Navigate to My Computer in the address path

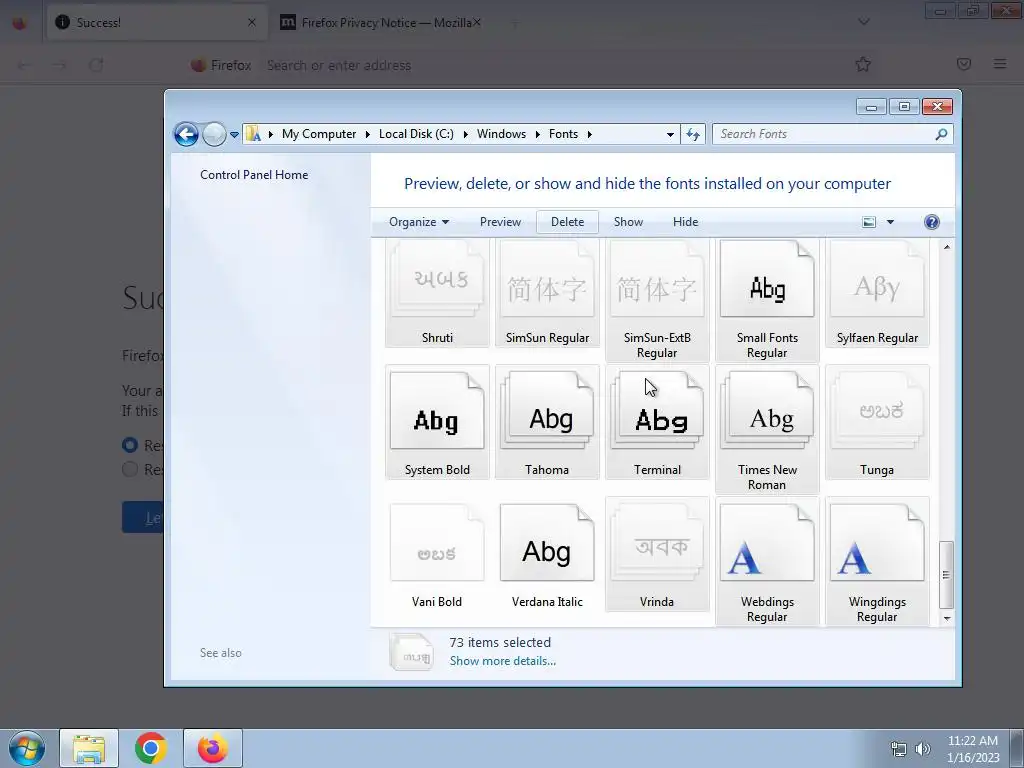[319, 134]
